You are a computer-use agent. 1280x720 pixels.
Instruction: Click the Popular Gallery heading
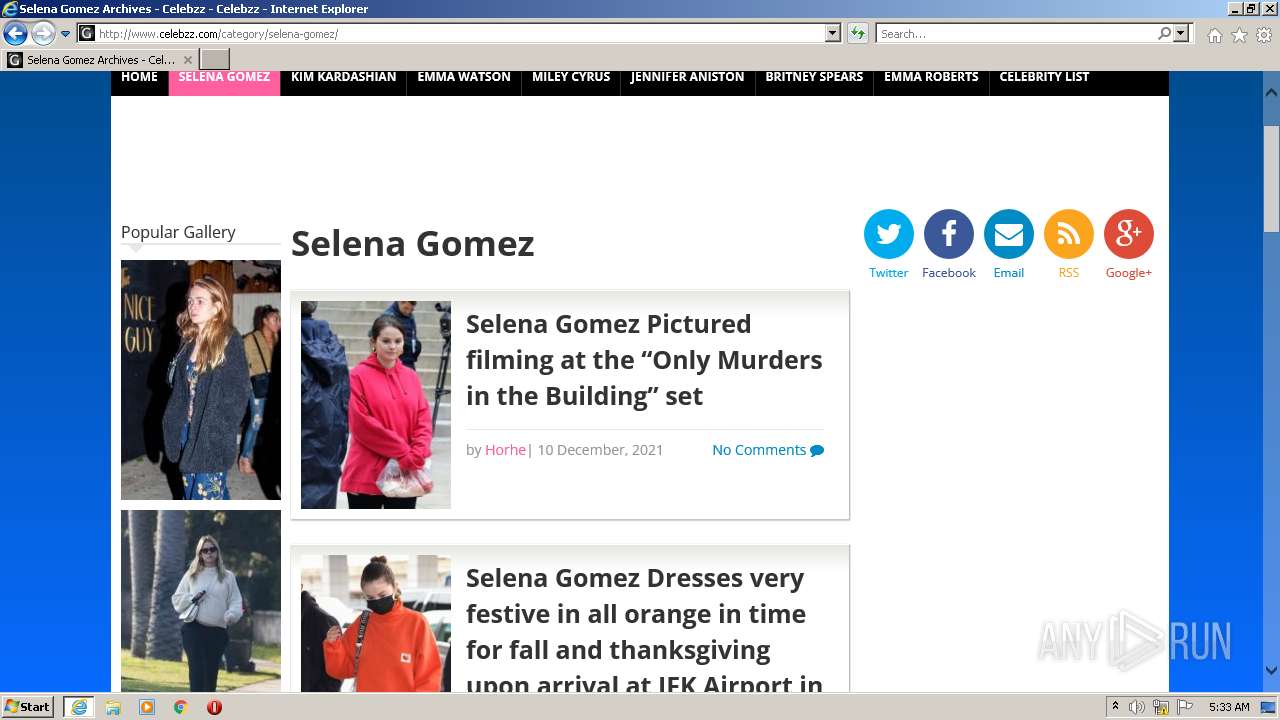[x=178, y=232]
